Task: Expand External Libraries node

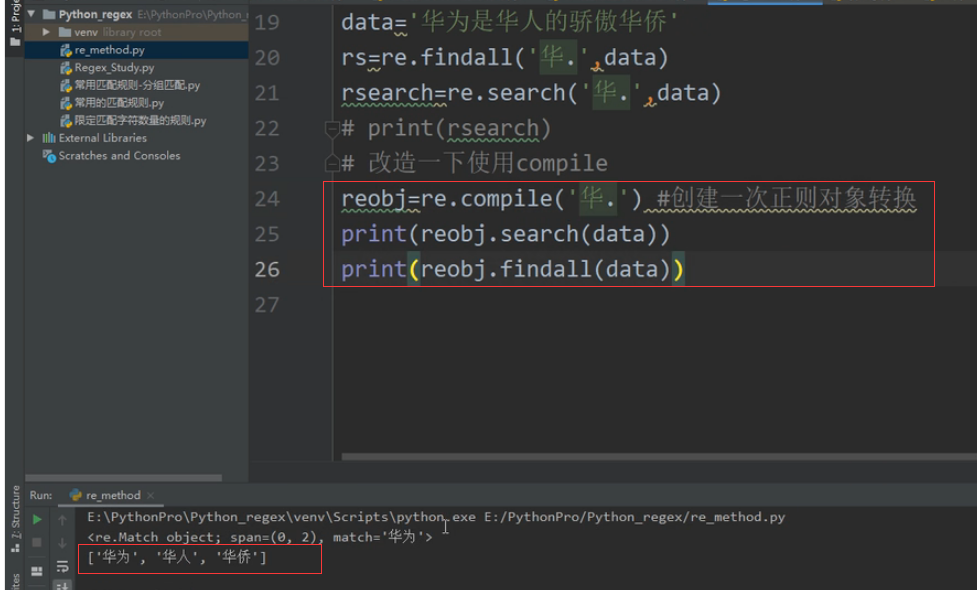Action: click(30, 138)
